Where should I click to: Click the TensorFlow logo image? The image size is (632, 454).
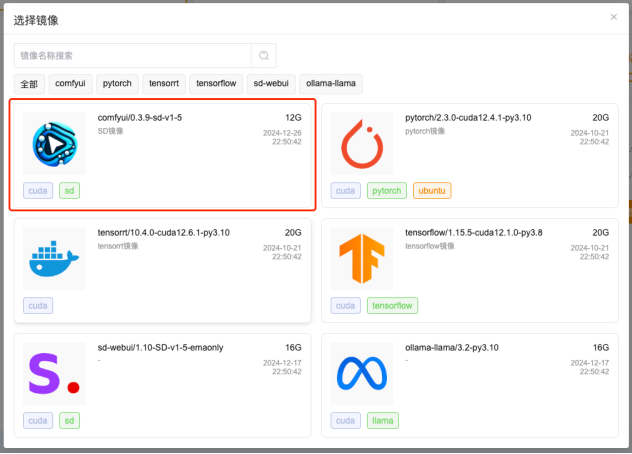pos(362,258)
